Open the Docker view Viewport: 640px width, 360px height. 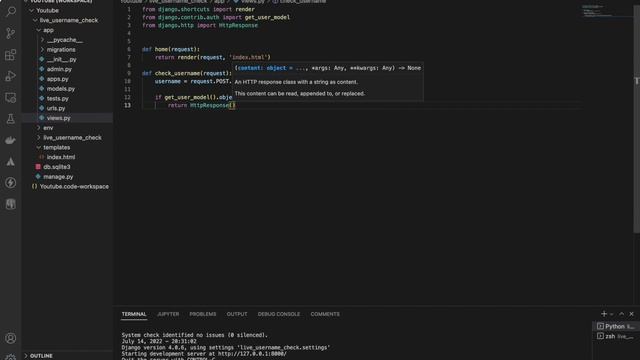tap(11, 140)
